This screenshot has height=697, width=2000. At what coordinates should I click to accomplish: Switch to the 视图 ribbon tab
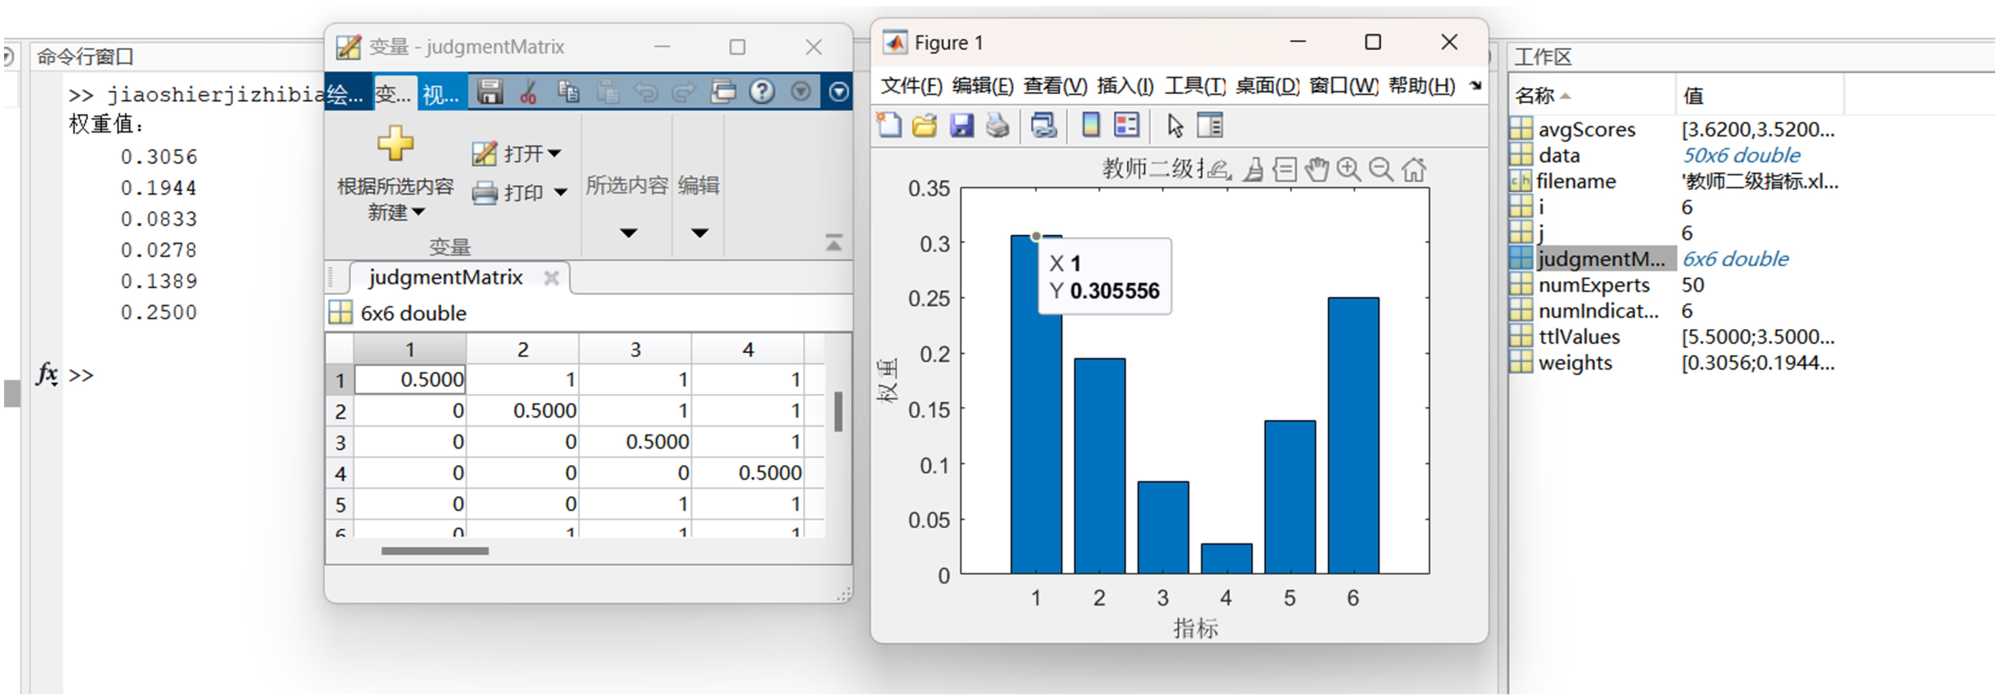(x=440, y=94)
